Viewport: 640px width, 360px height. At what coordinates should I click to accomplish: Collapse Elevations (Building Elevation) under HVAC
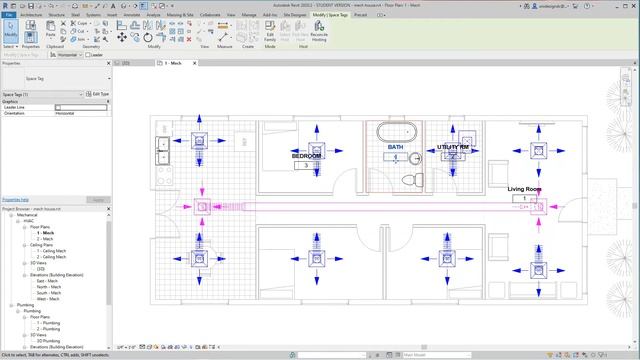click(x=24, y=275)
